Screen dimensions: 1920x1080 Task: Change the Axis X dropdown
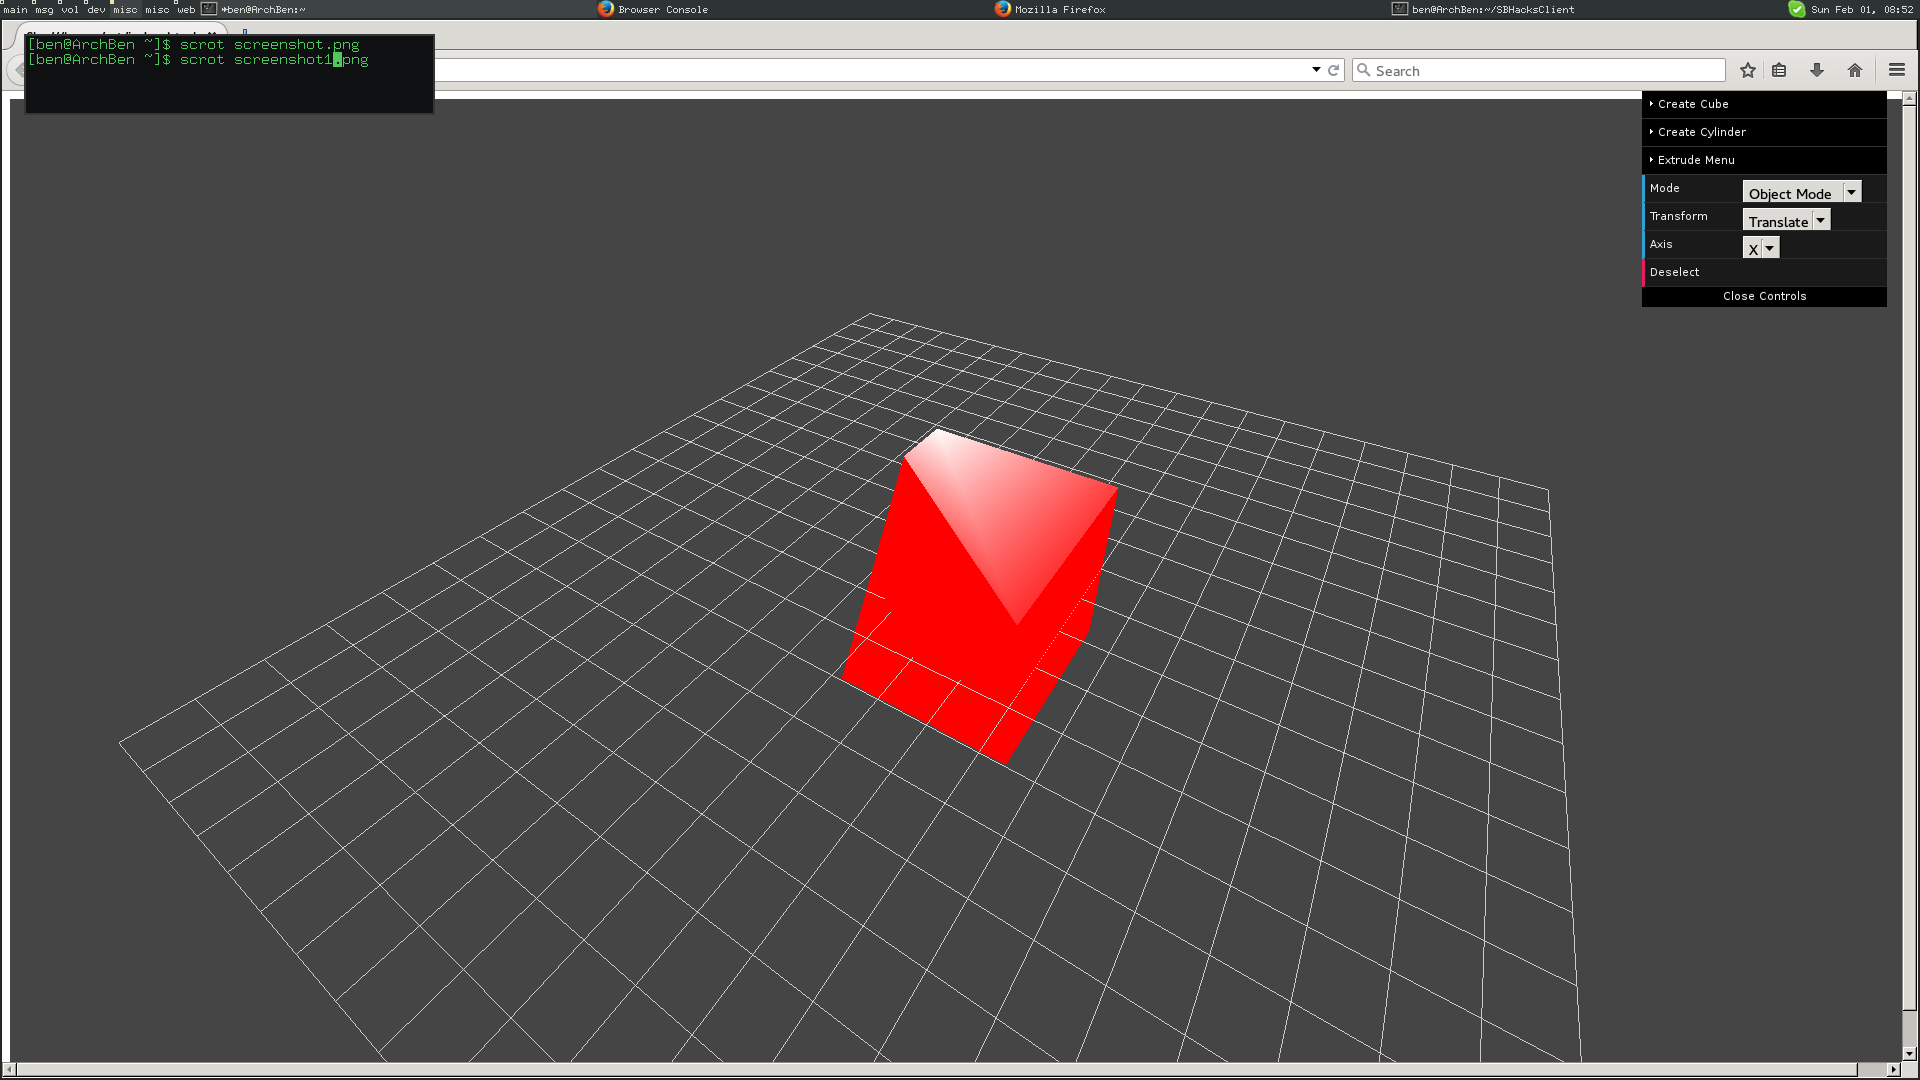[1760, 248]
